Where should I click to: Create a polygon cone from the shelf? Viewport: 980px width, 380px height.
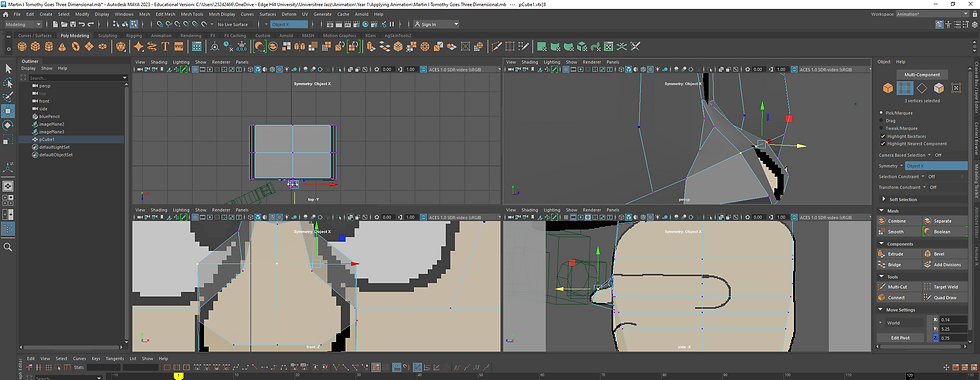point(62,46)
